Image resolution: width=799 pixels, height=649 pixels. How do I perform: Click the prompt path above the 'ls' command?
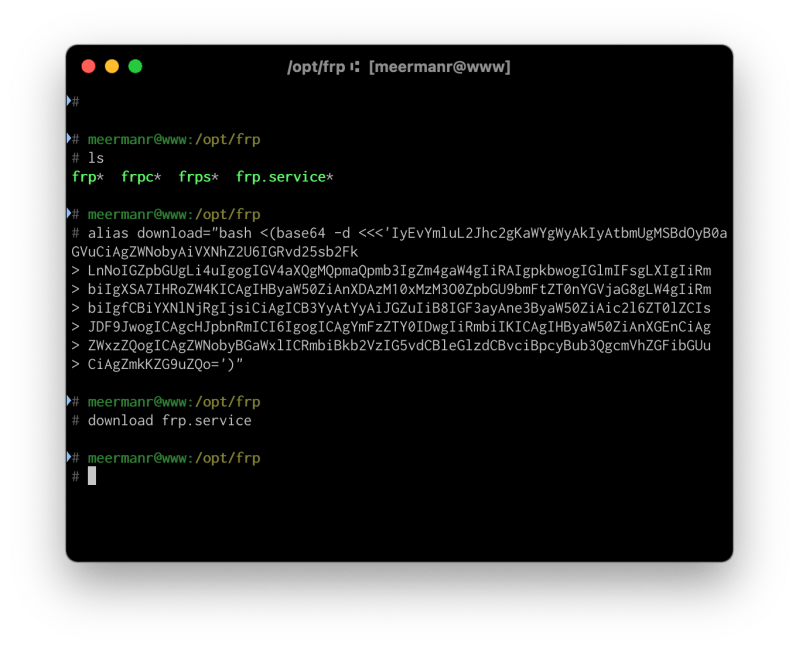pos(174,140)
